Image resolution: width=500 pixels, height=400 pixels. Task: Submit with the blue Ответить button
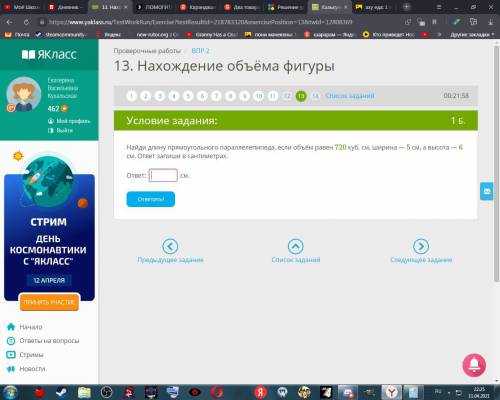[151, 199]
